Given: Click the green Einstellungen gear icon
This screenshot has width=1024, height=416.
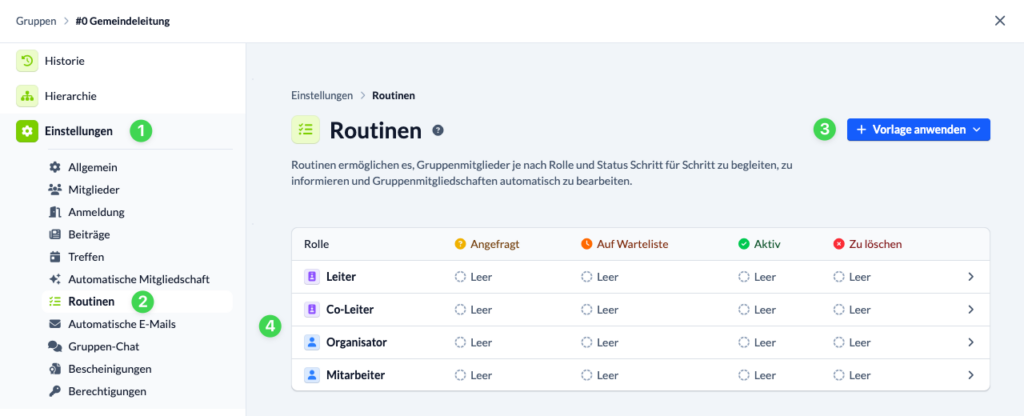Looking at the screenshot, I should (27, 131).
